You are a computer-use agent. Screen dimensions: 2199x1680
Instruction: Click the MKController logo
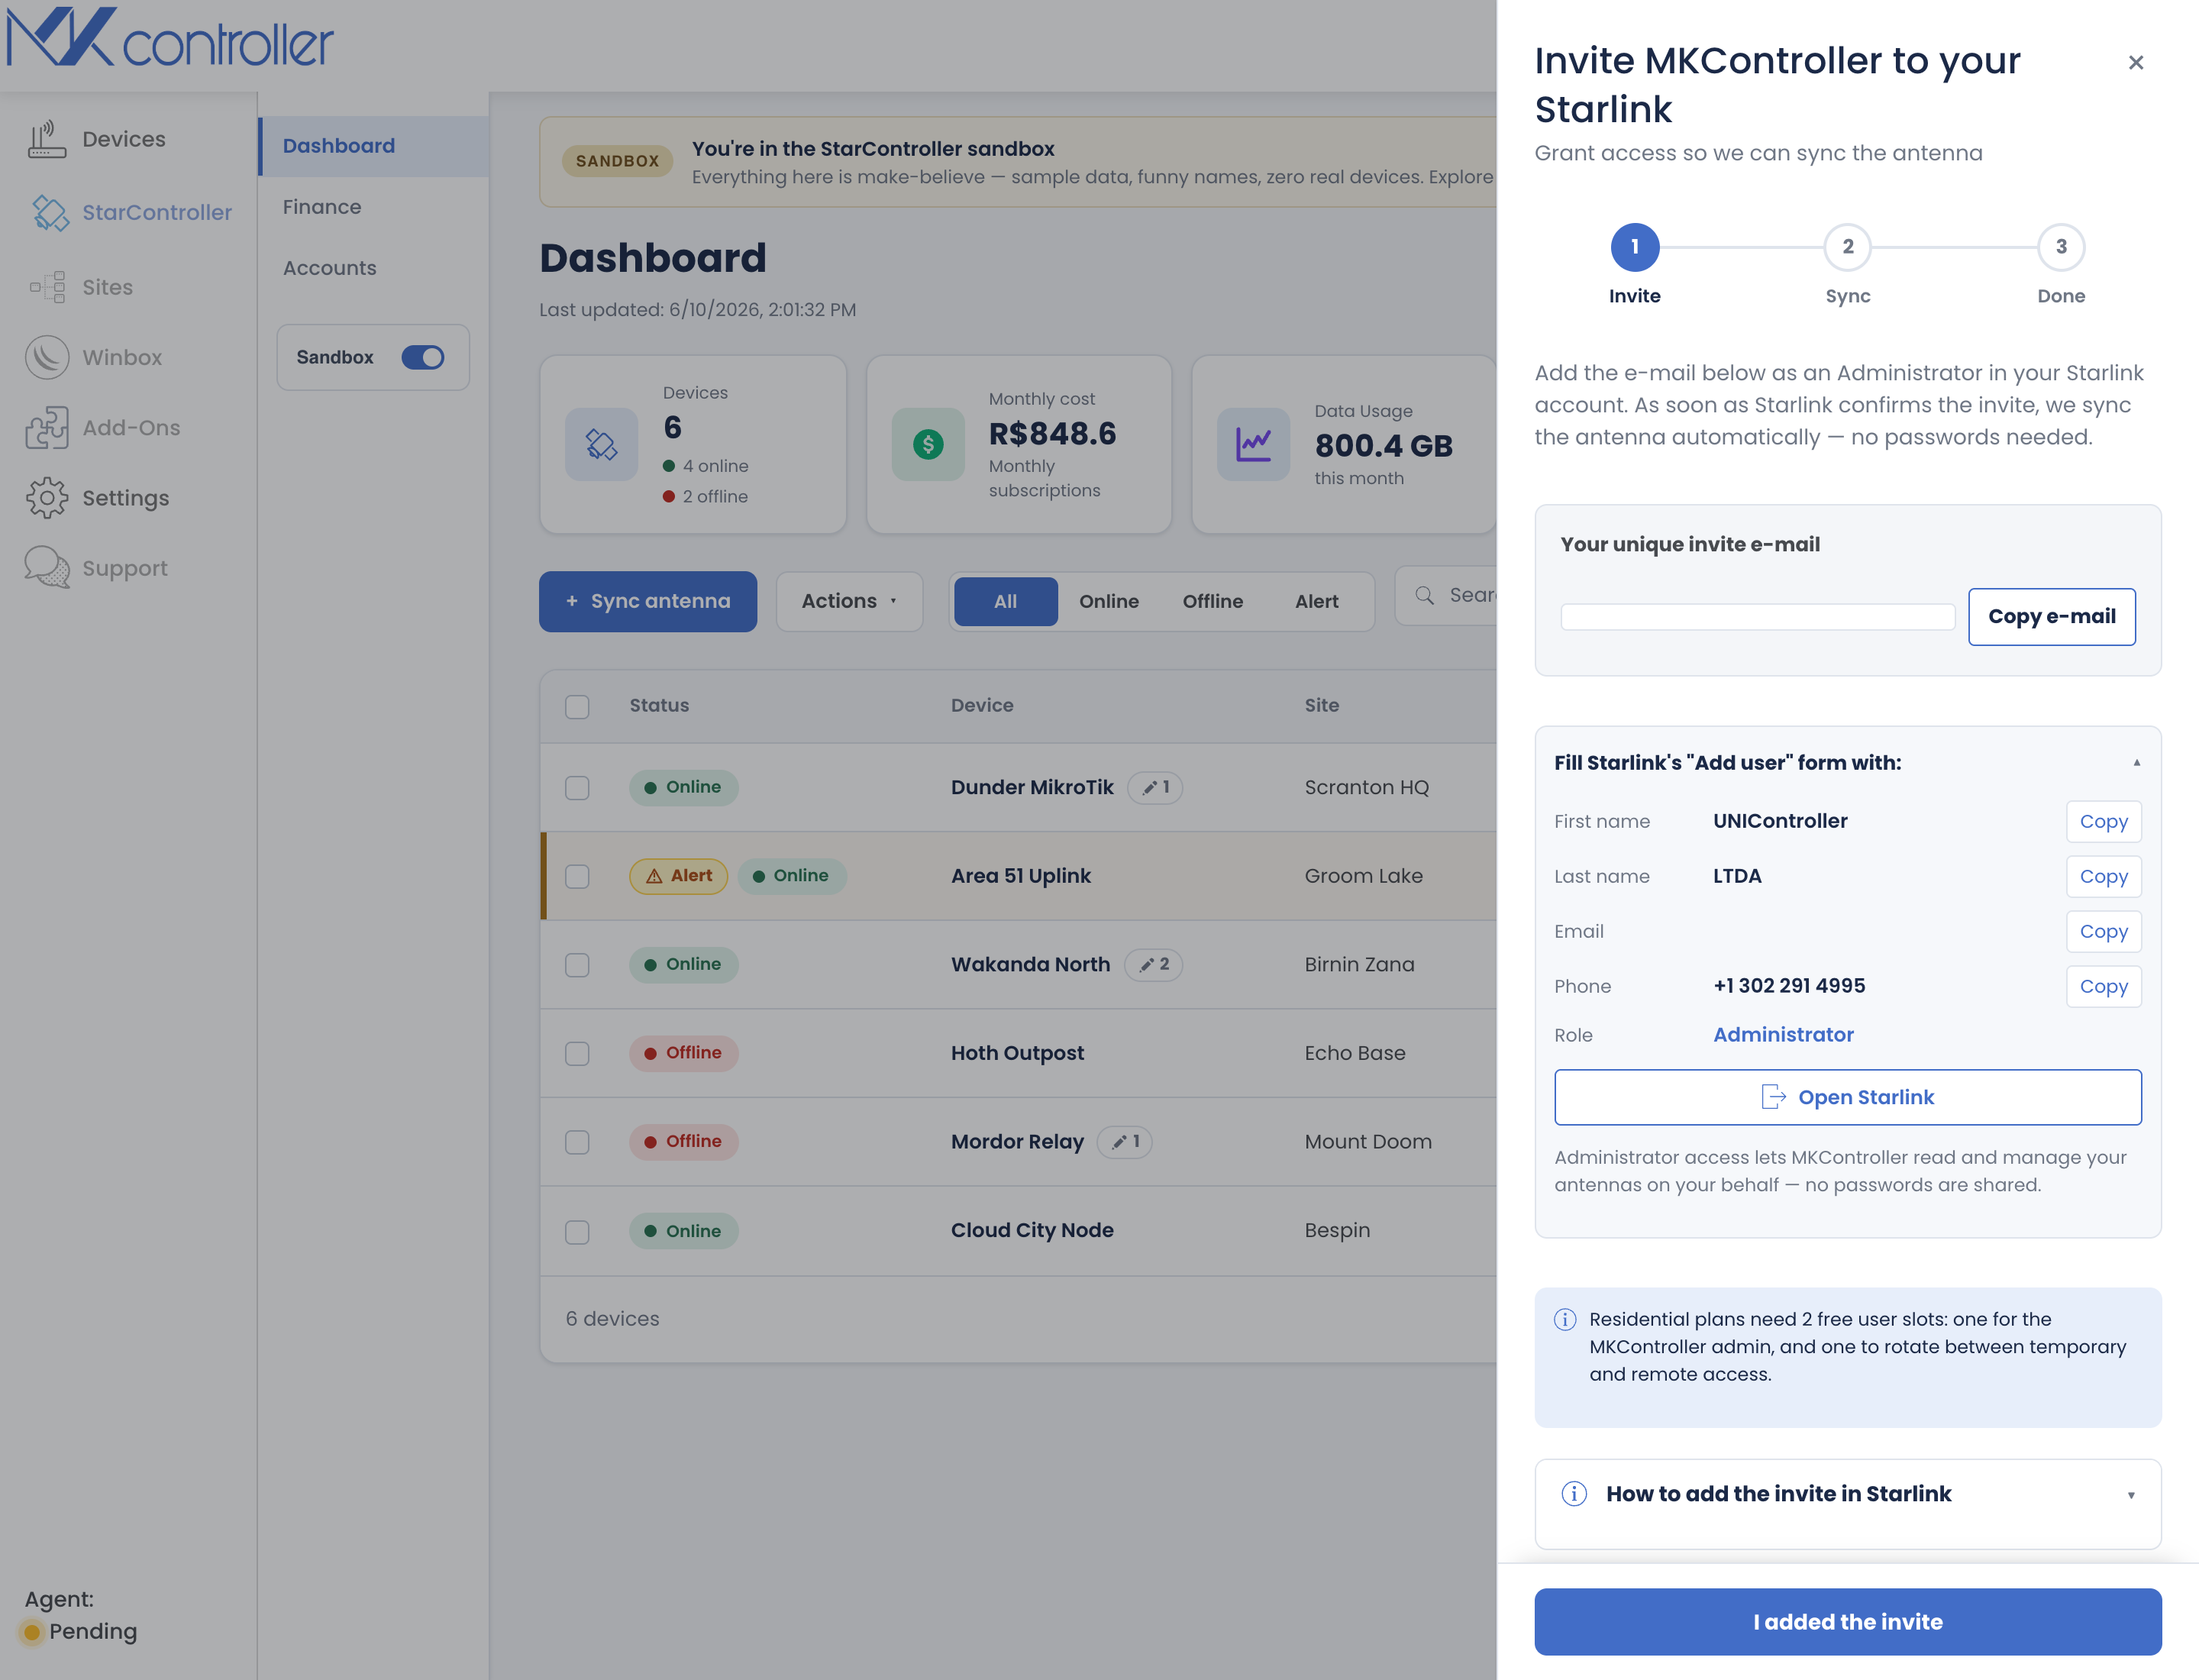point(170,38)
